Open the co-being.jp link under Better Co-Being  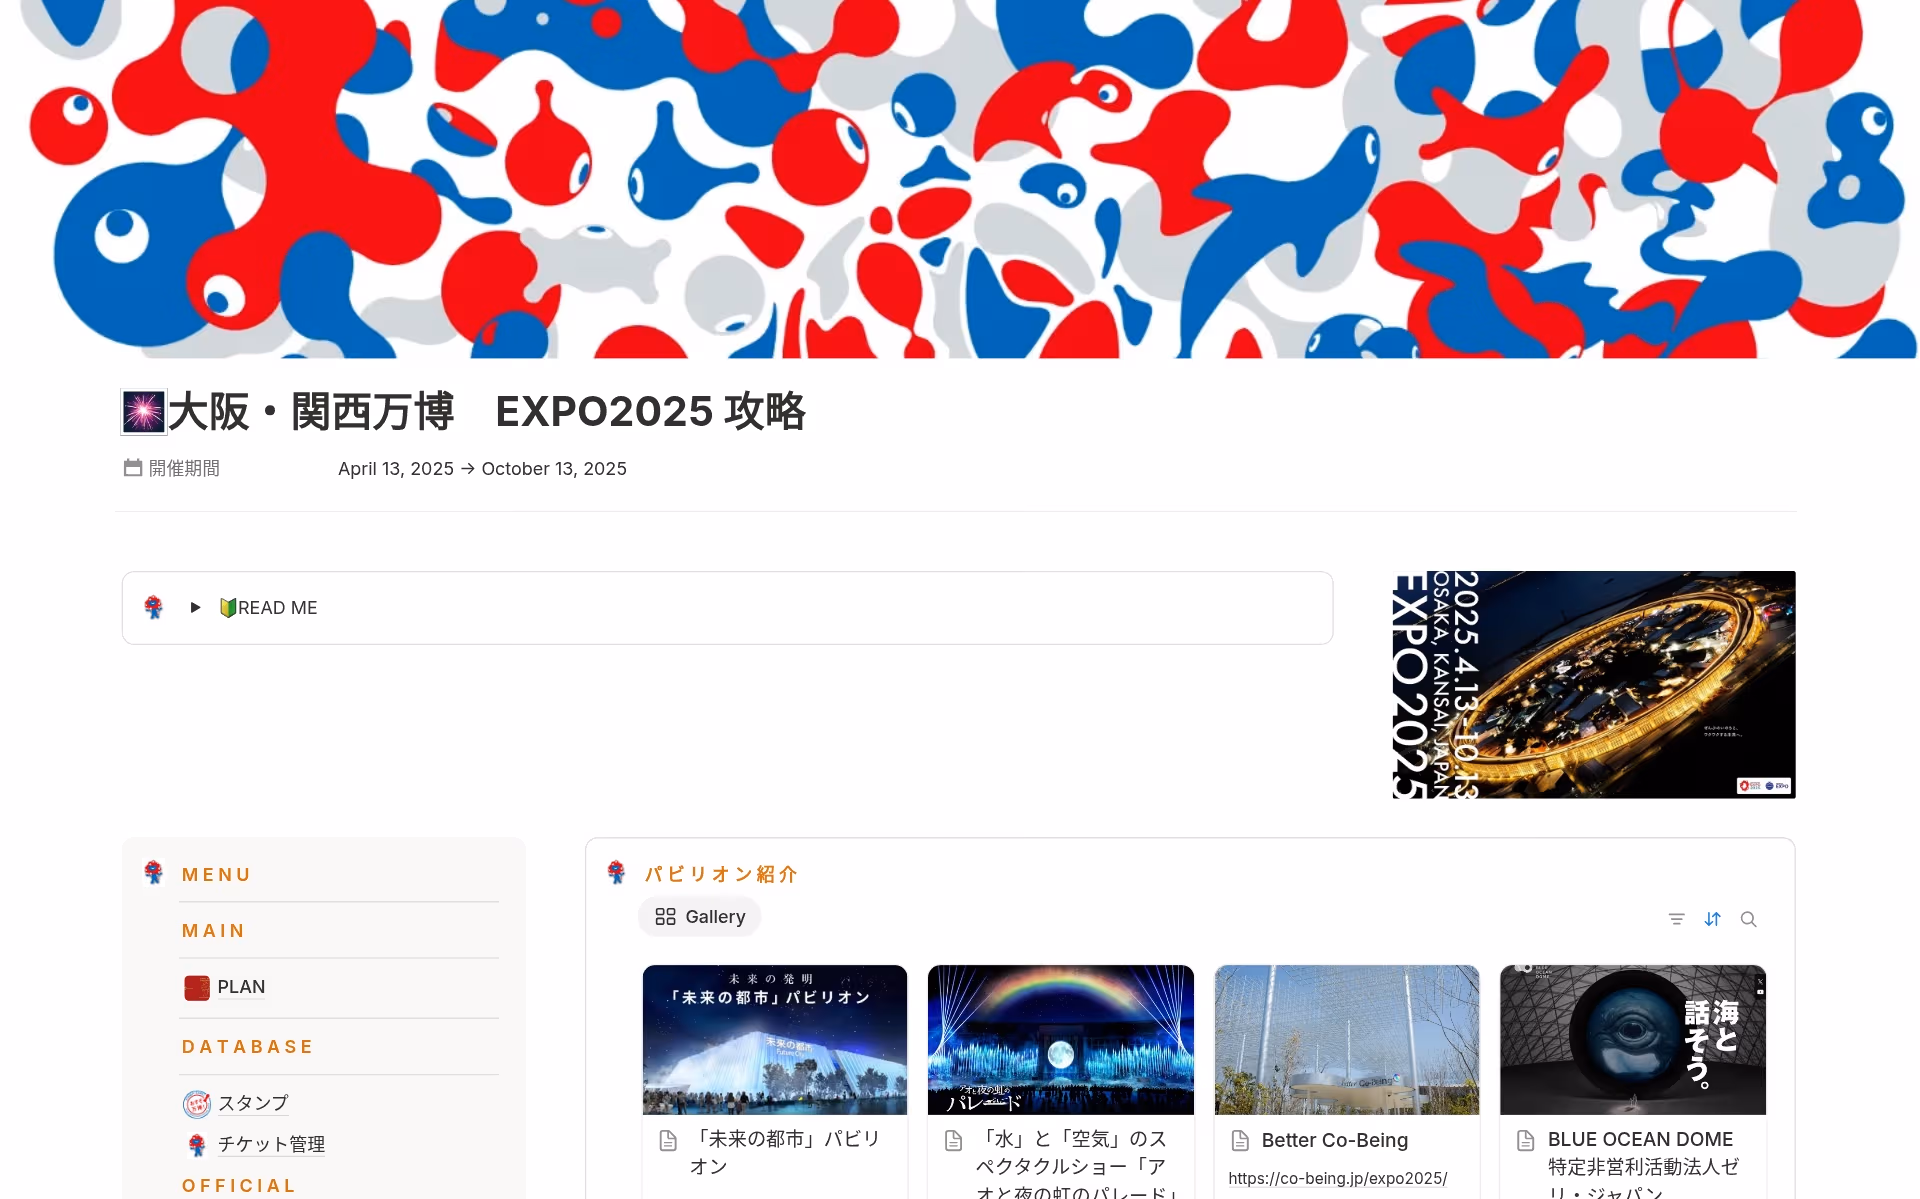1338,1178
